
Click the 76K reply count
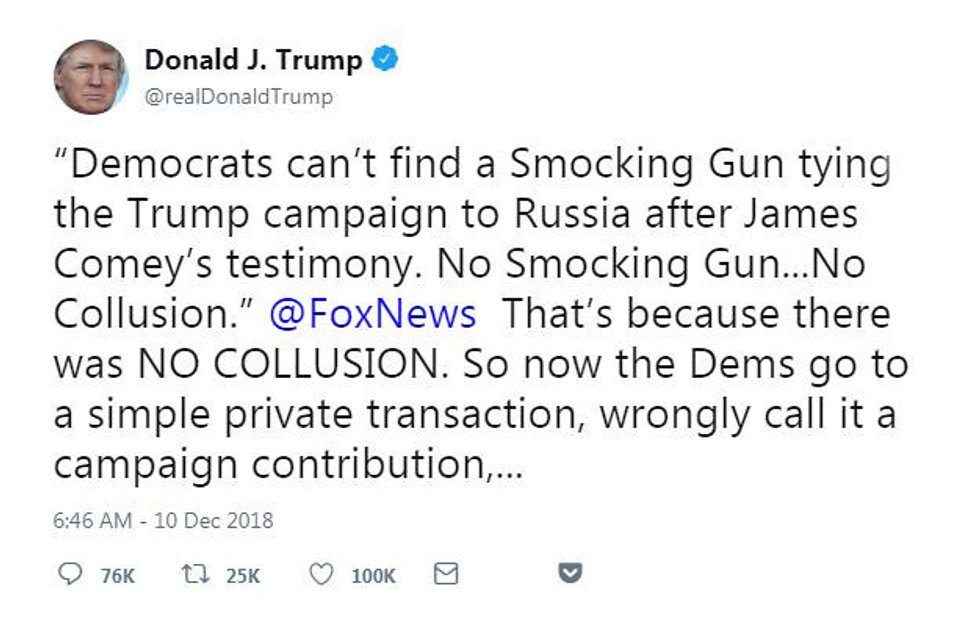point(117,575)
